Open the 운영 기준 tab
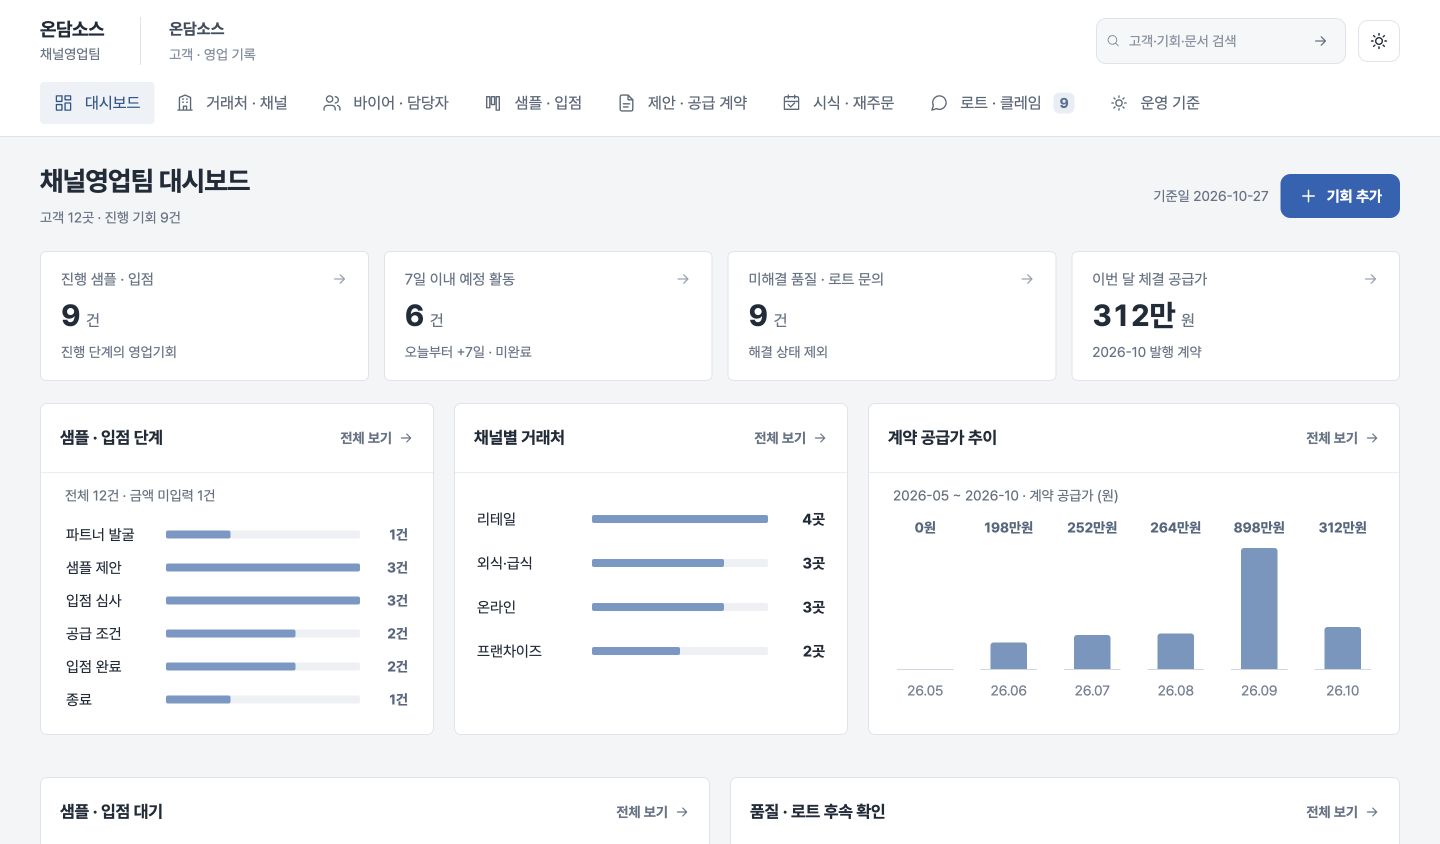 [1155, 103]
